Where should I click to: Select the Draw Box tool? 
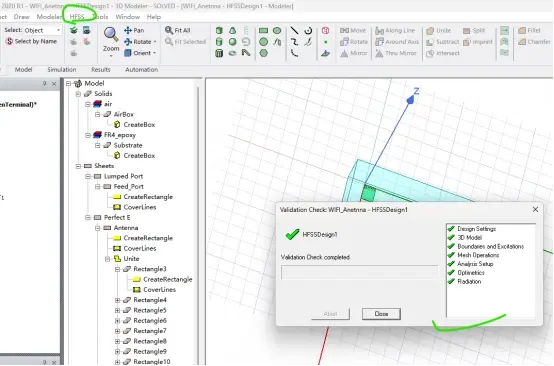coord(219,30)
